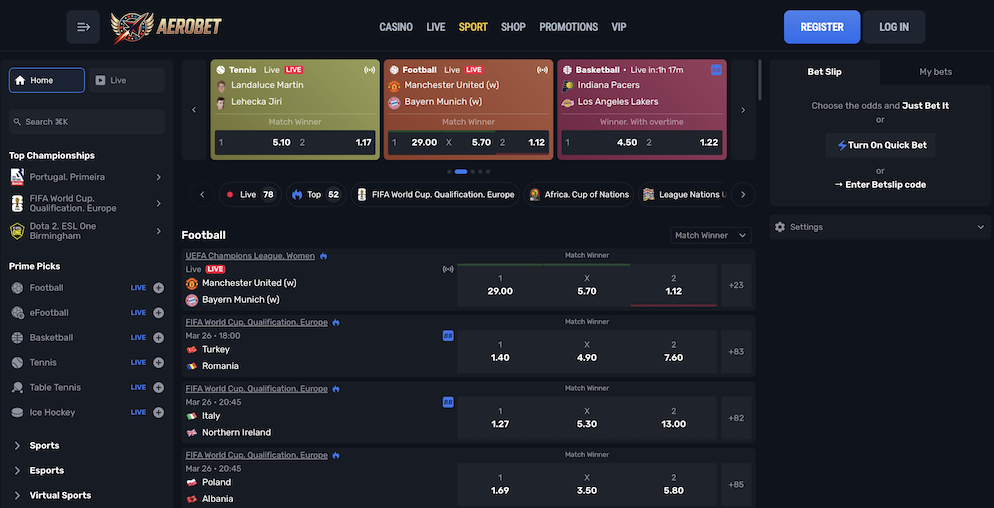Click the bet builder icon for Turkey vs Romania
994x508 pixels.
(448, 335)
